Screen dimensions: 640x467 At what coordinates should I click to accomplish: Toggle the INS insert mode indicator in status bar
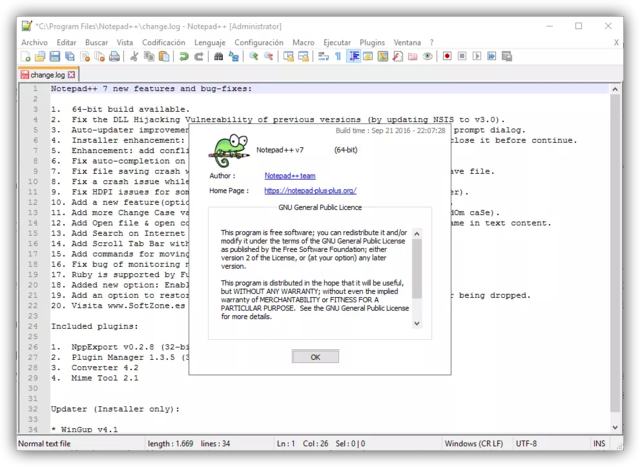click(x=599, y=443)
